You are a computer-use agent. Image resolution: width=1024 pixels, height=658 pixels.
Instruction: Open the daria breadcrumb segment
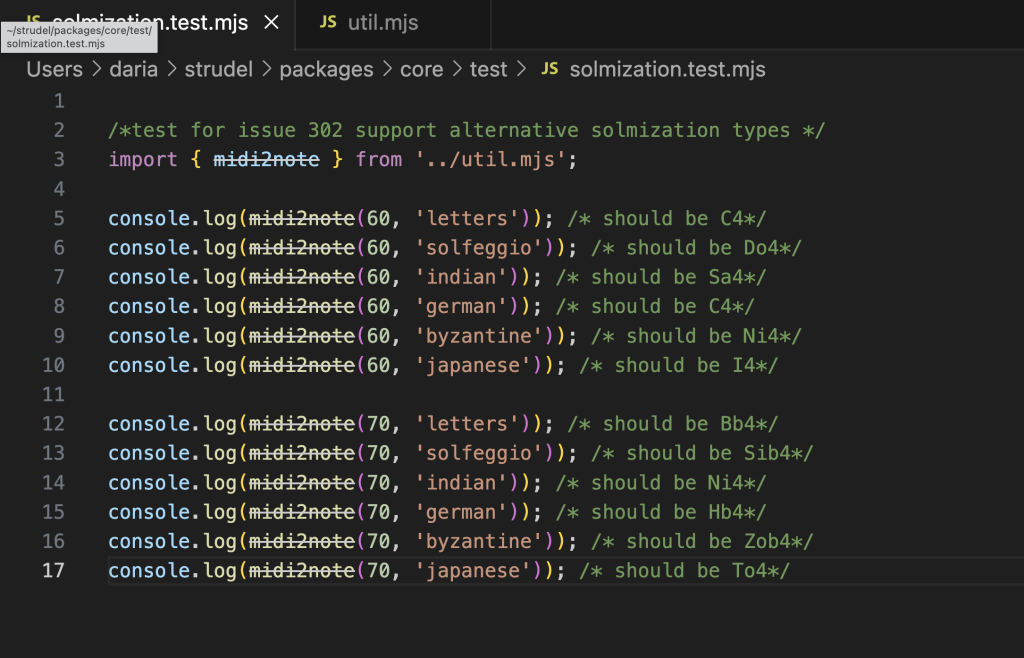(133, 69)
